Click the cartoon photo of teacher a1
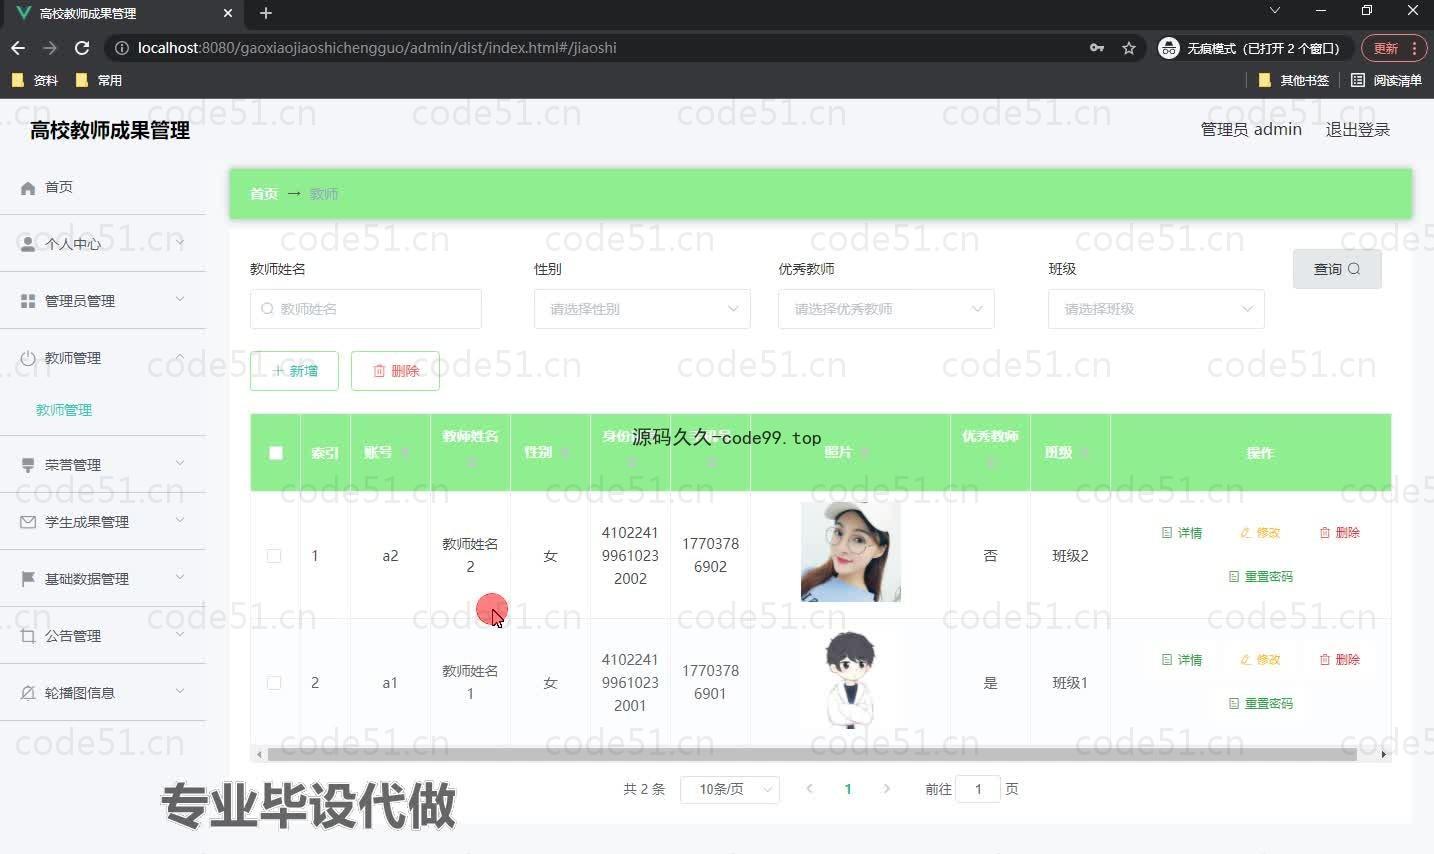Screen dimensions: 1434x854 (x=851, y=679)
